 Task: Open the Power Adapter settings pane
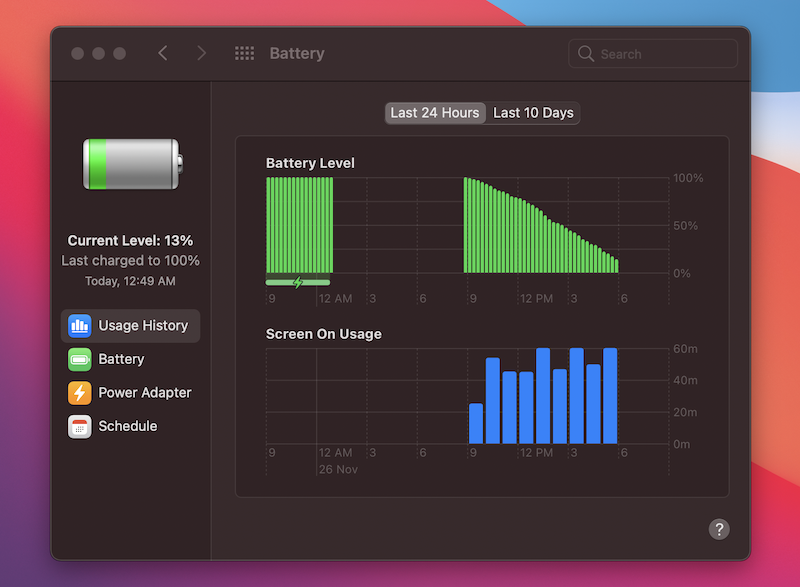pyautogui.click(x=145, y=393)
